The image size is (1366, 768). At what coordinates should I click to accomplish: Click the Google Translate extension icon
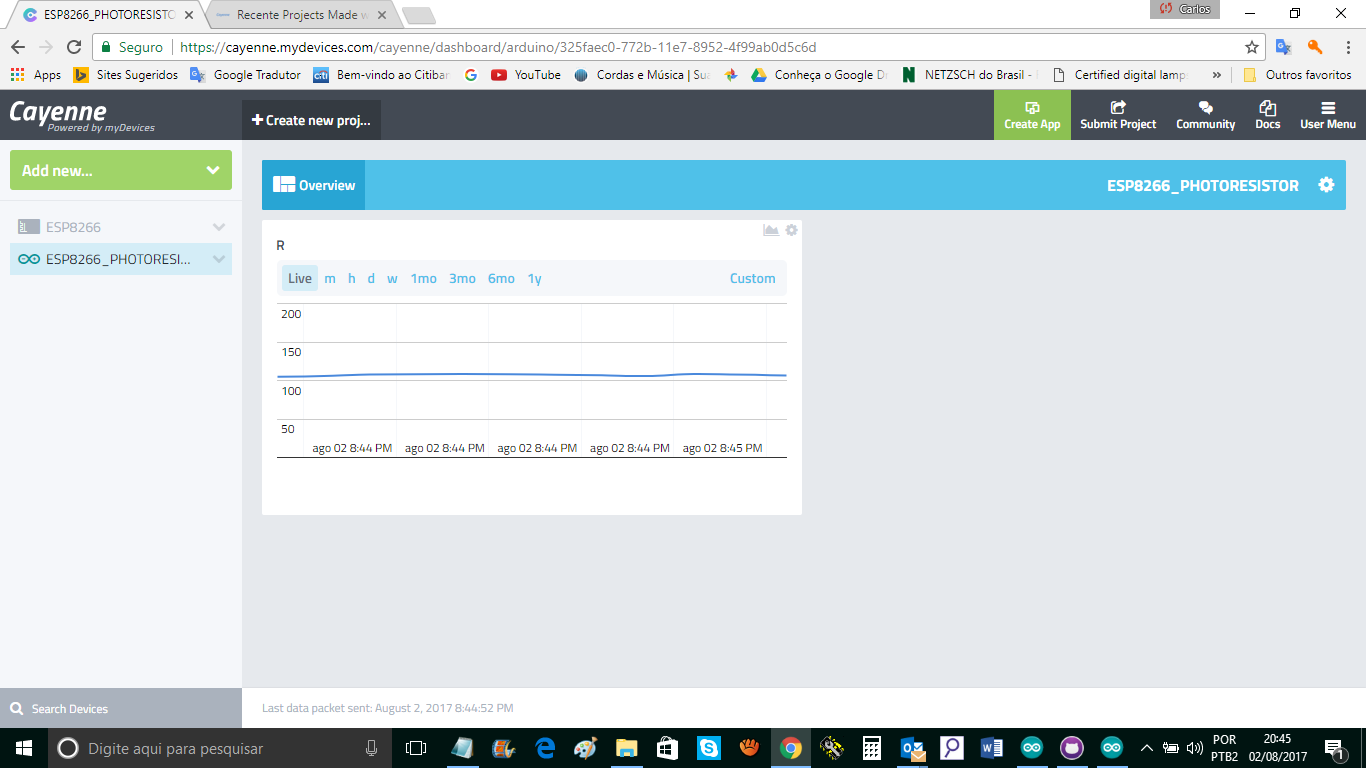pos(1284,47)
